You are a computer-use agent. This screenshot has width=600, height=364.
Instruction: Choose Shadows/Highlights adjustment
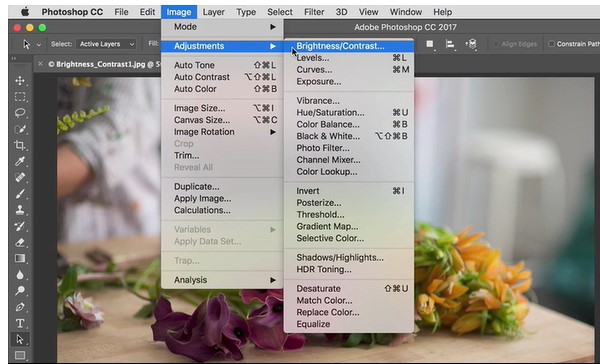click(x=349, y=258)
